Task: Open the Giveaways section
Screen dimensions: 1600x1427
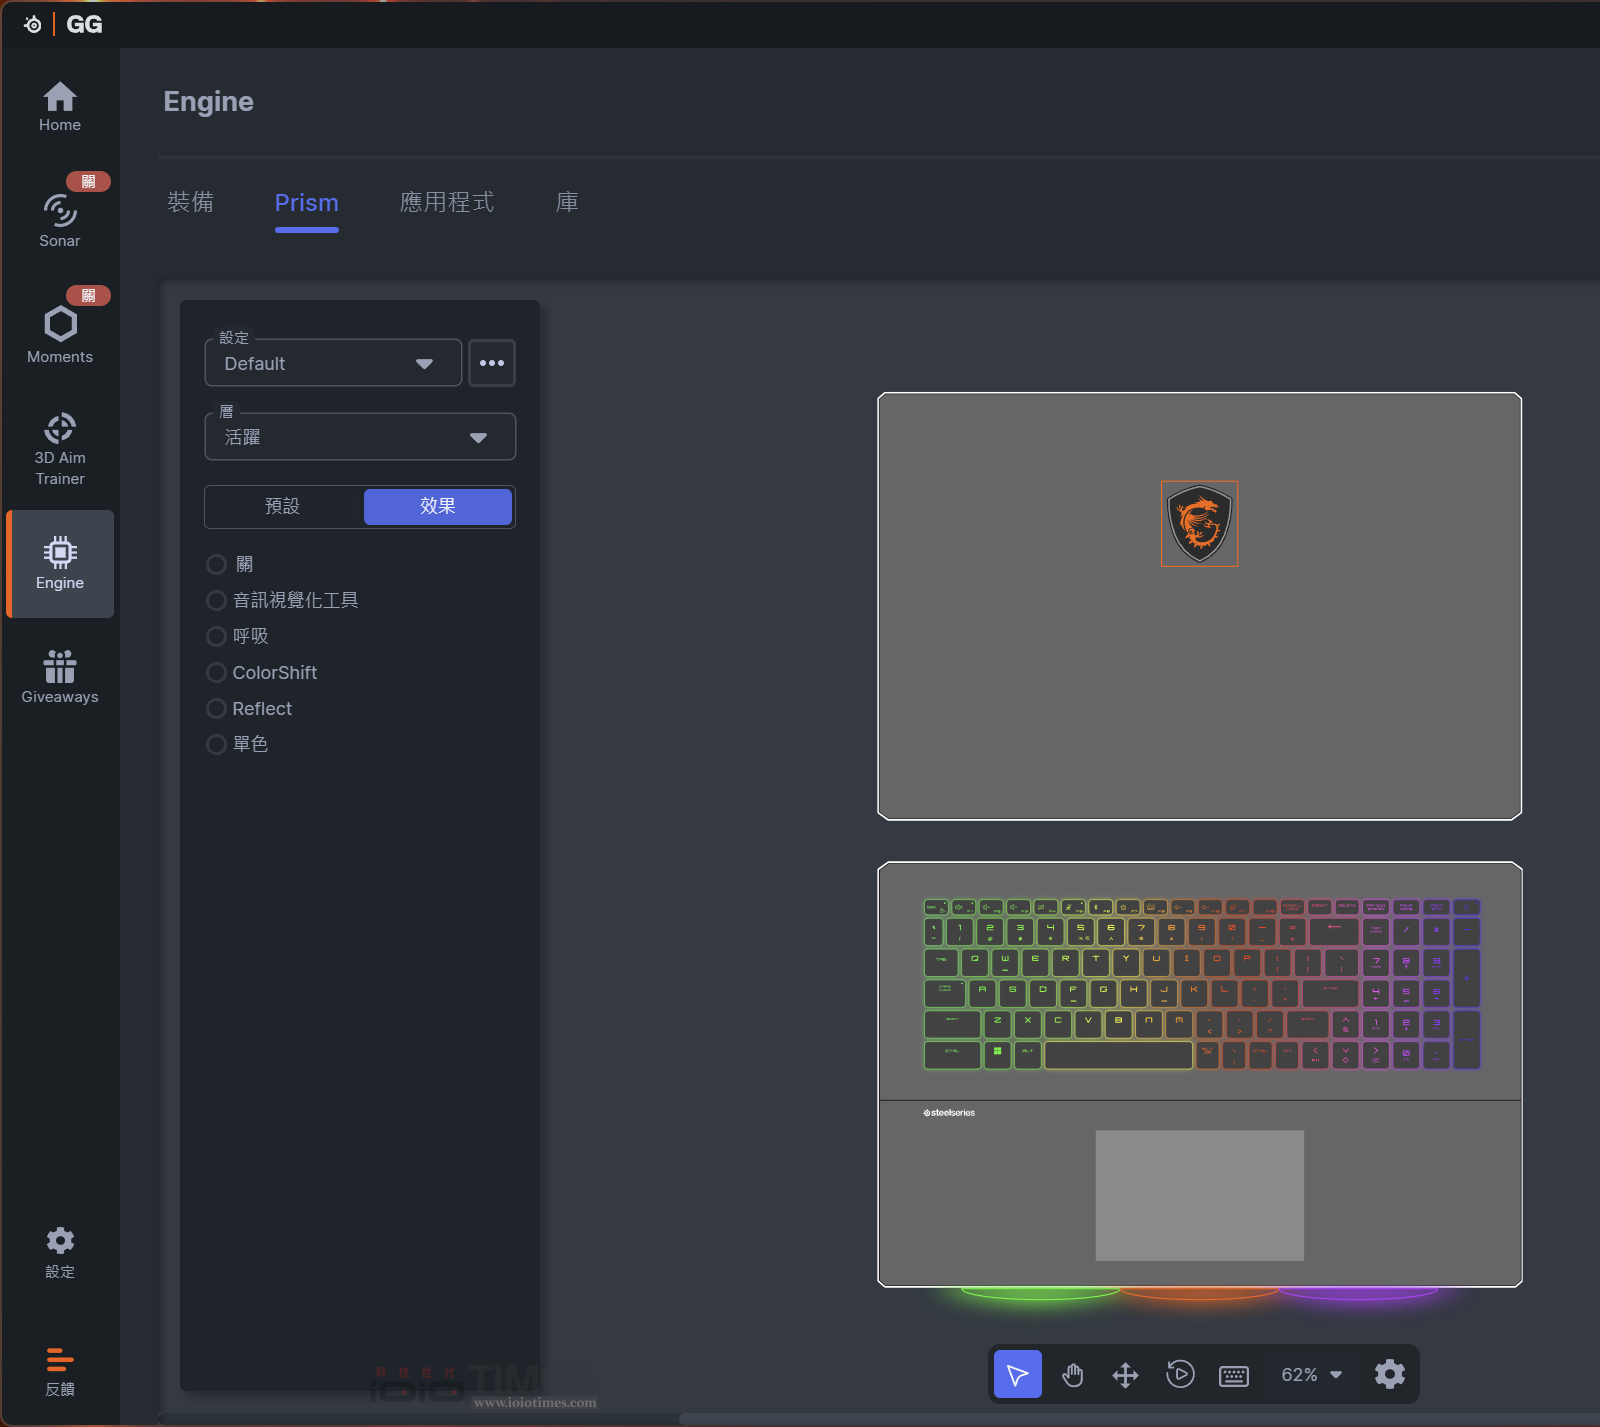Action: click(60, 677)
